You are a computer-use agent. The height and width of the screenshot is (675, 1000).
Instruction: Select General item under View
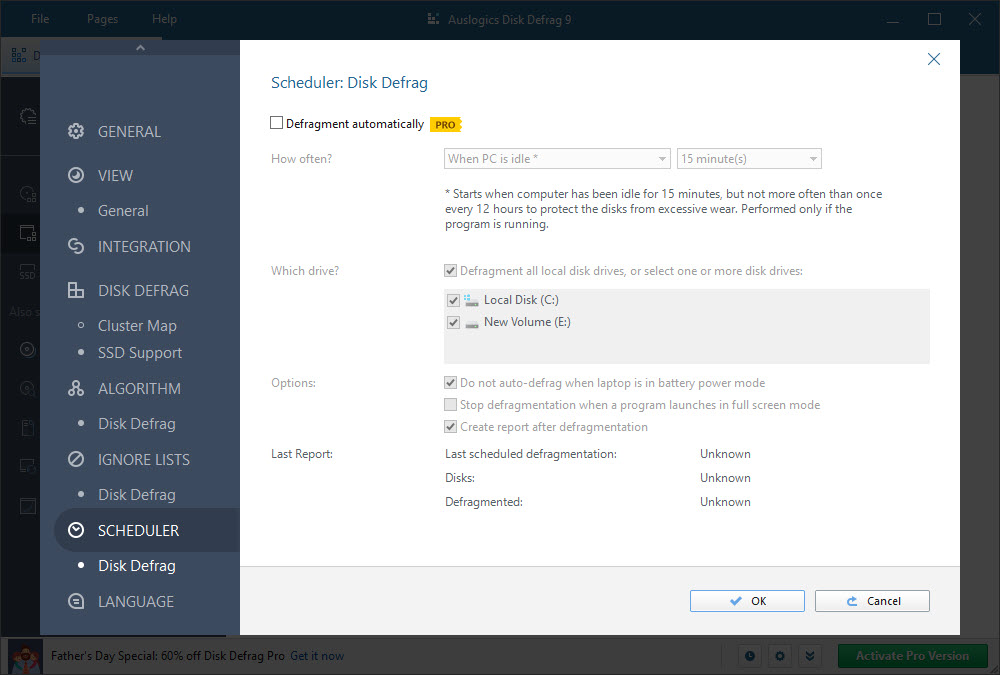click(x=123, y=211)
